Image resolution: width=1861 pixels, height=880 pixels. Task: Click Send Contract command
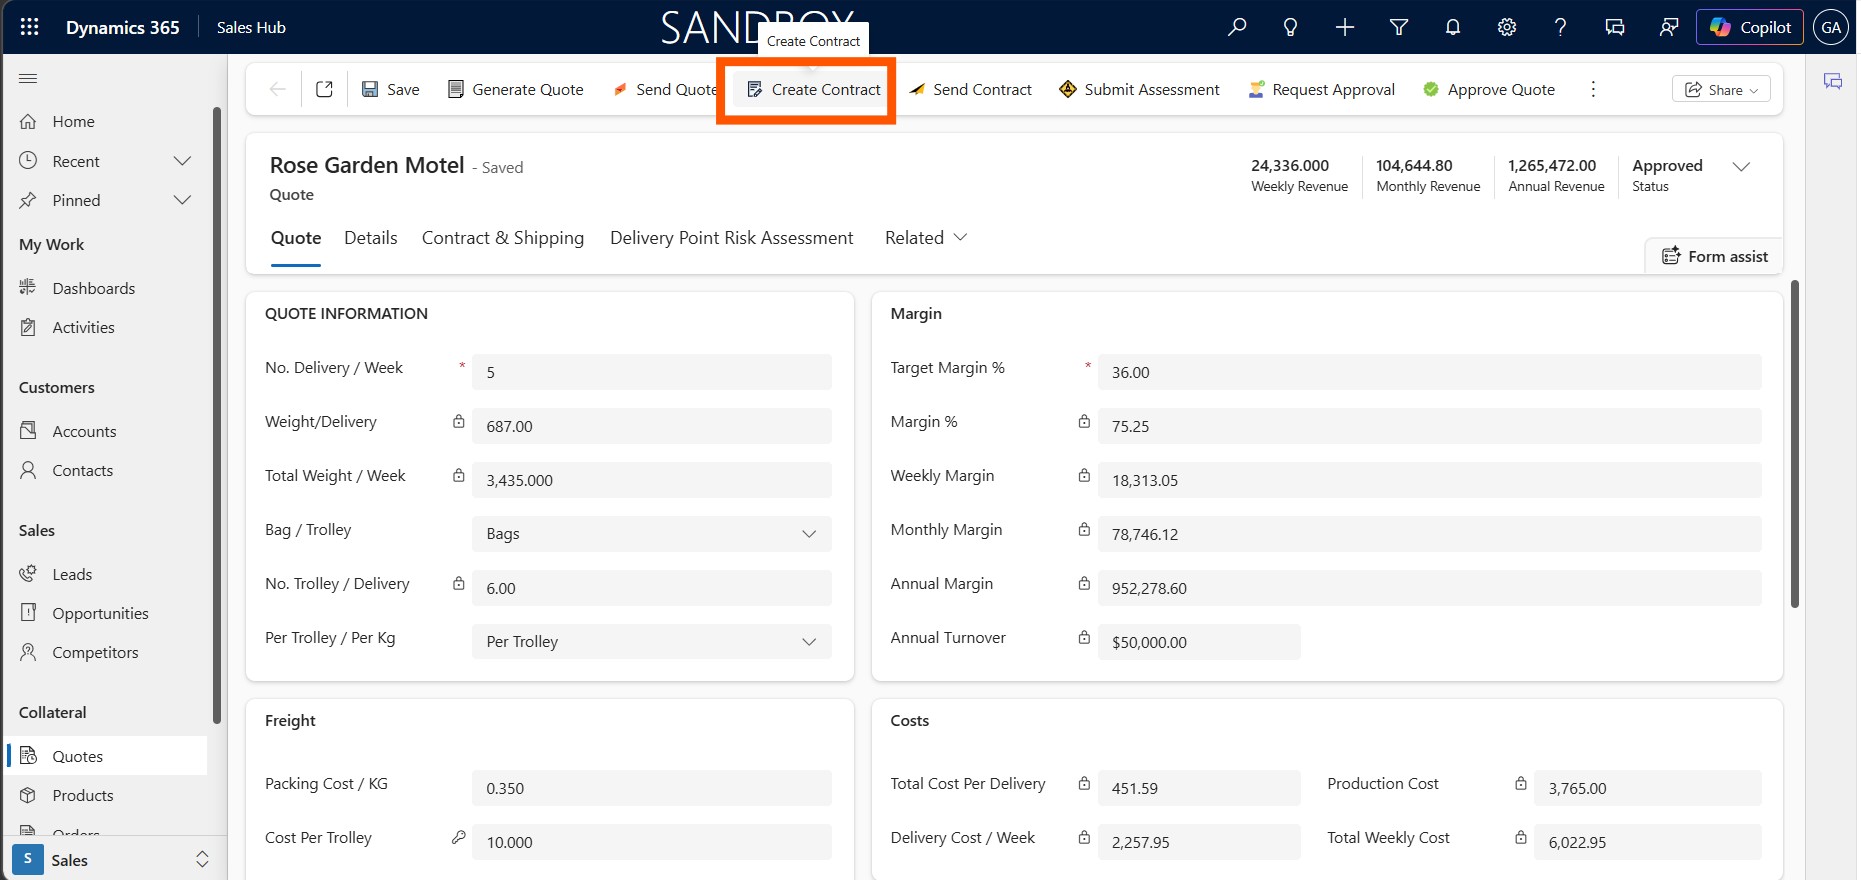click(x=970, y=89)
